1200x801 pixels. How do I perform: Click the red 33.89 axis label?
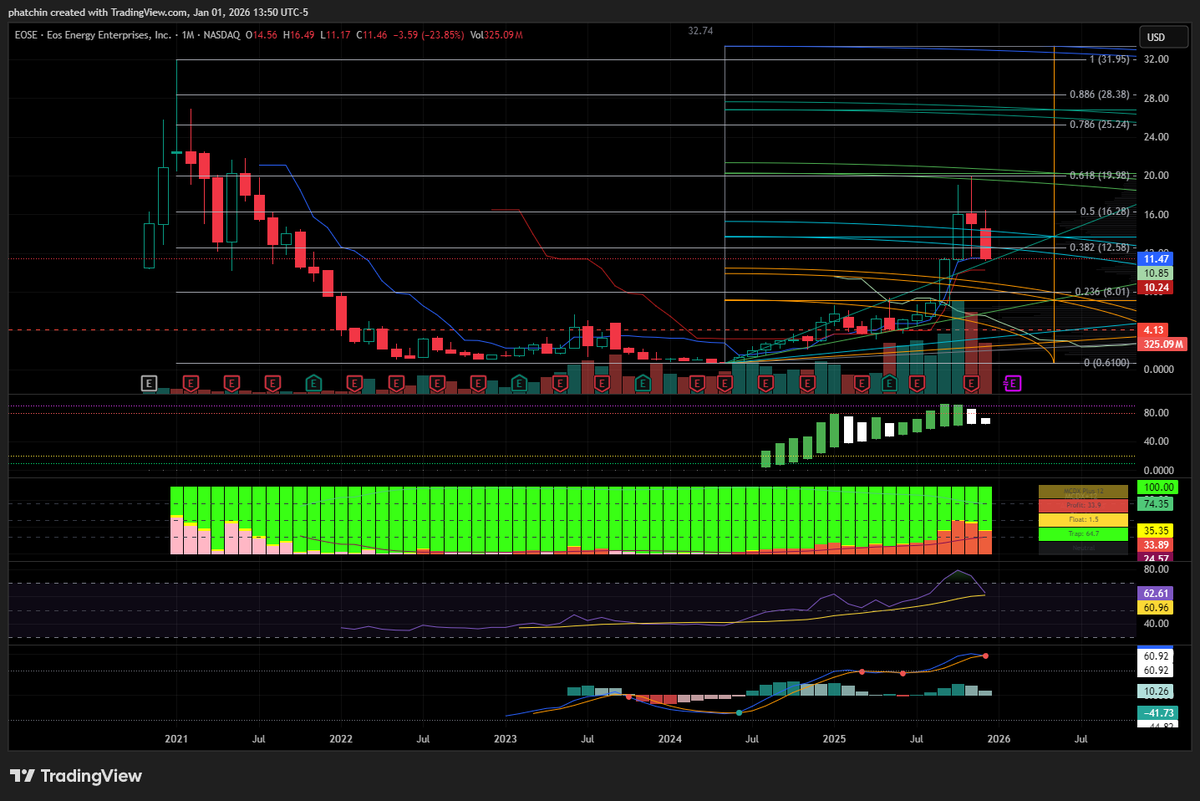(1156, 544)
